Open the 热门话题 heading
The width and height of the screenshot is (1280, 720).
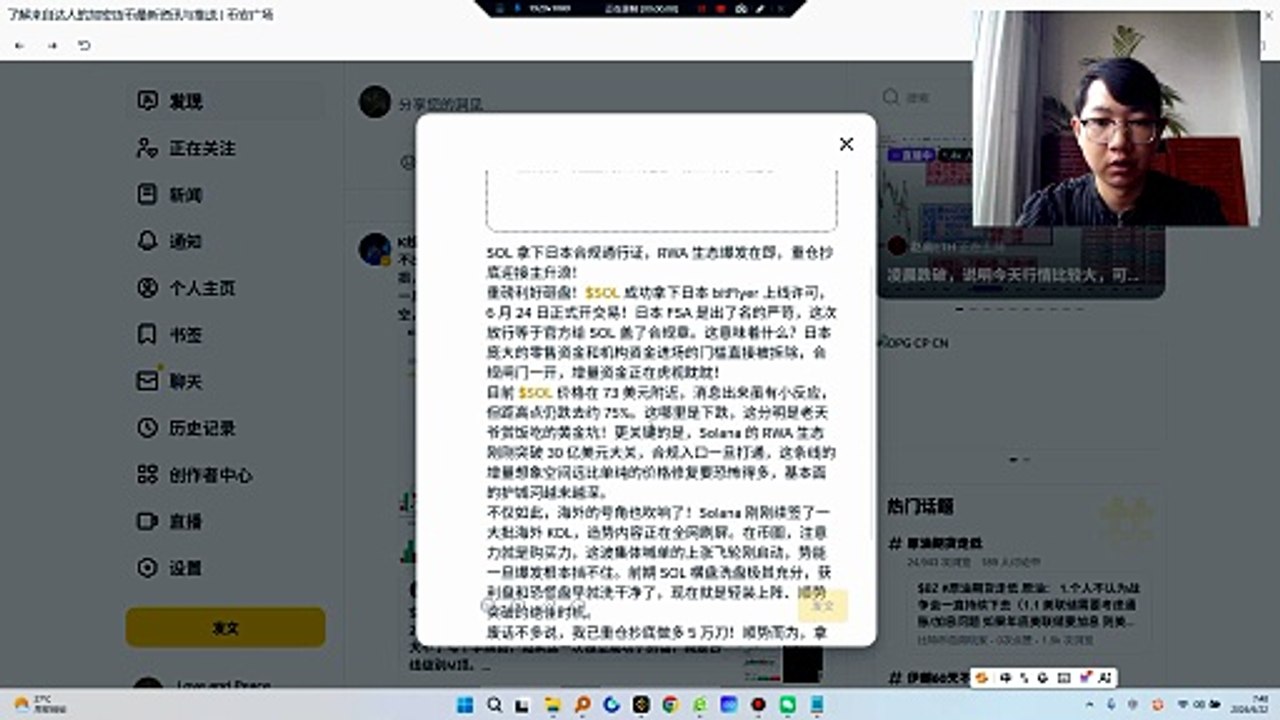click(x=920, y=506)
